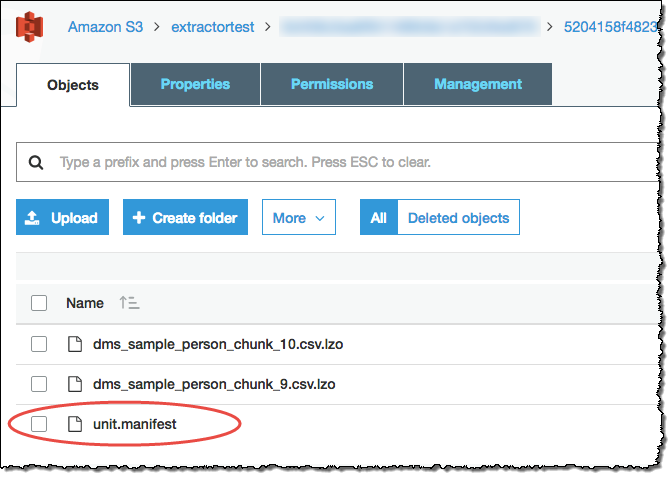Viewport: 672px width, 478px height.
Task: Click the Create folder button
Action: click(185, 217)
